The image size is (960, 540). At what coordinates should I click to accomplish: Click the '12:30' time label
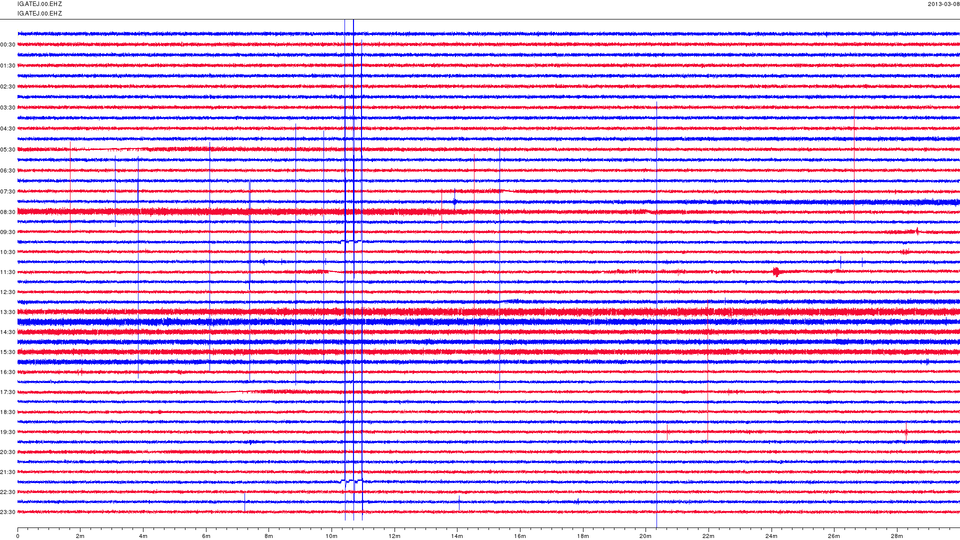click(8, 292)
